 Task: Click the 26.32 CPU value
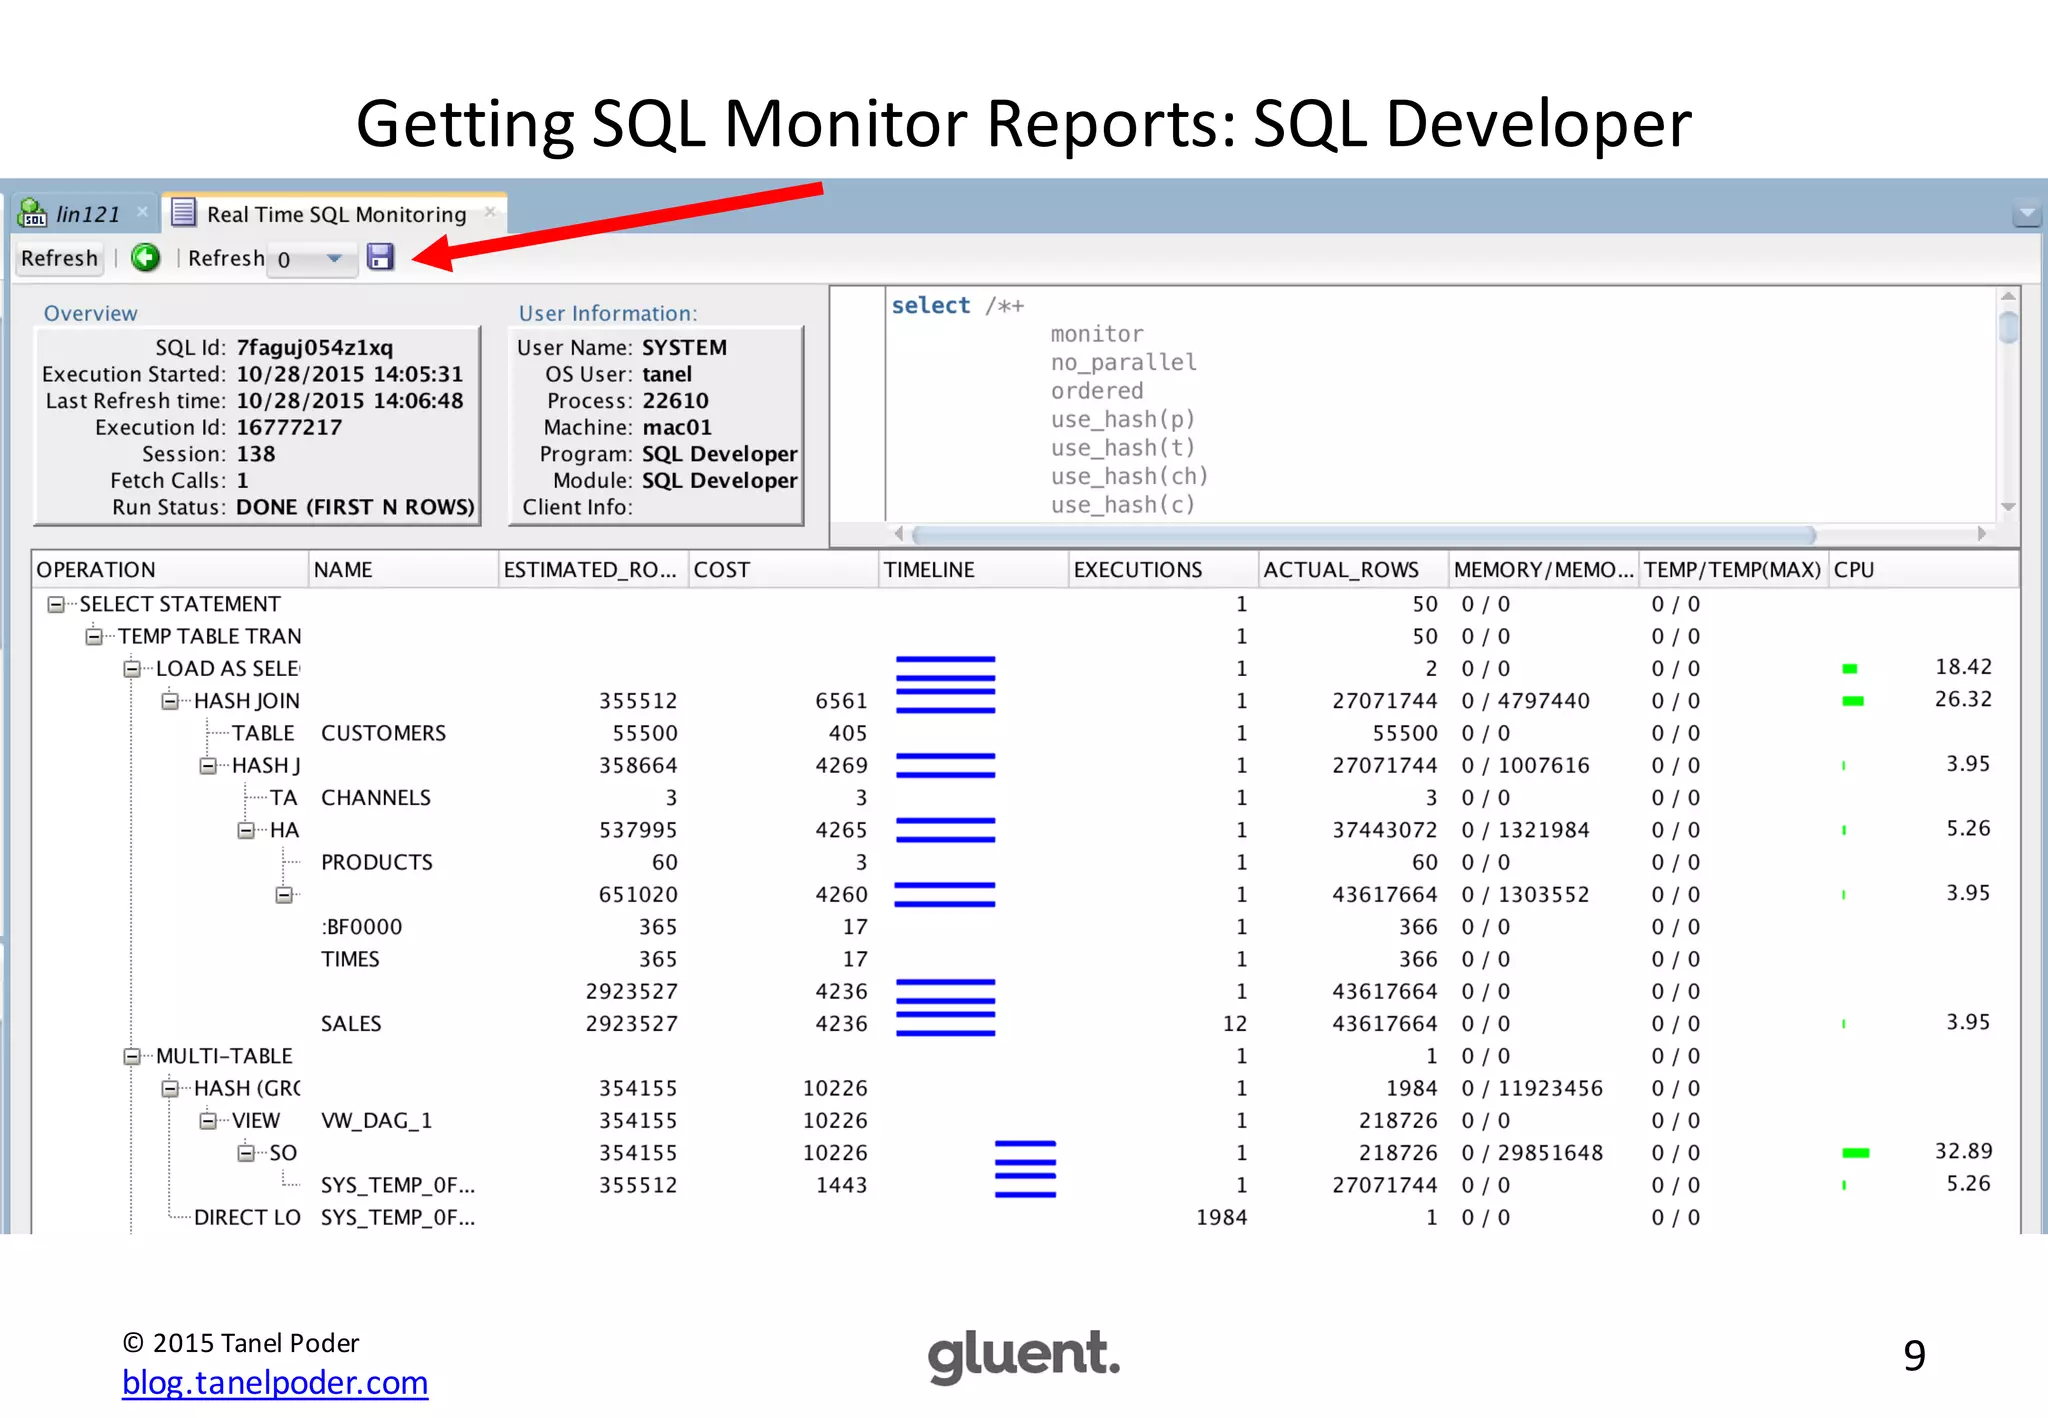1963,699
